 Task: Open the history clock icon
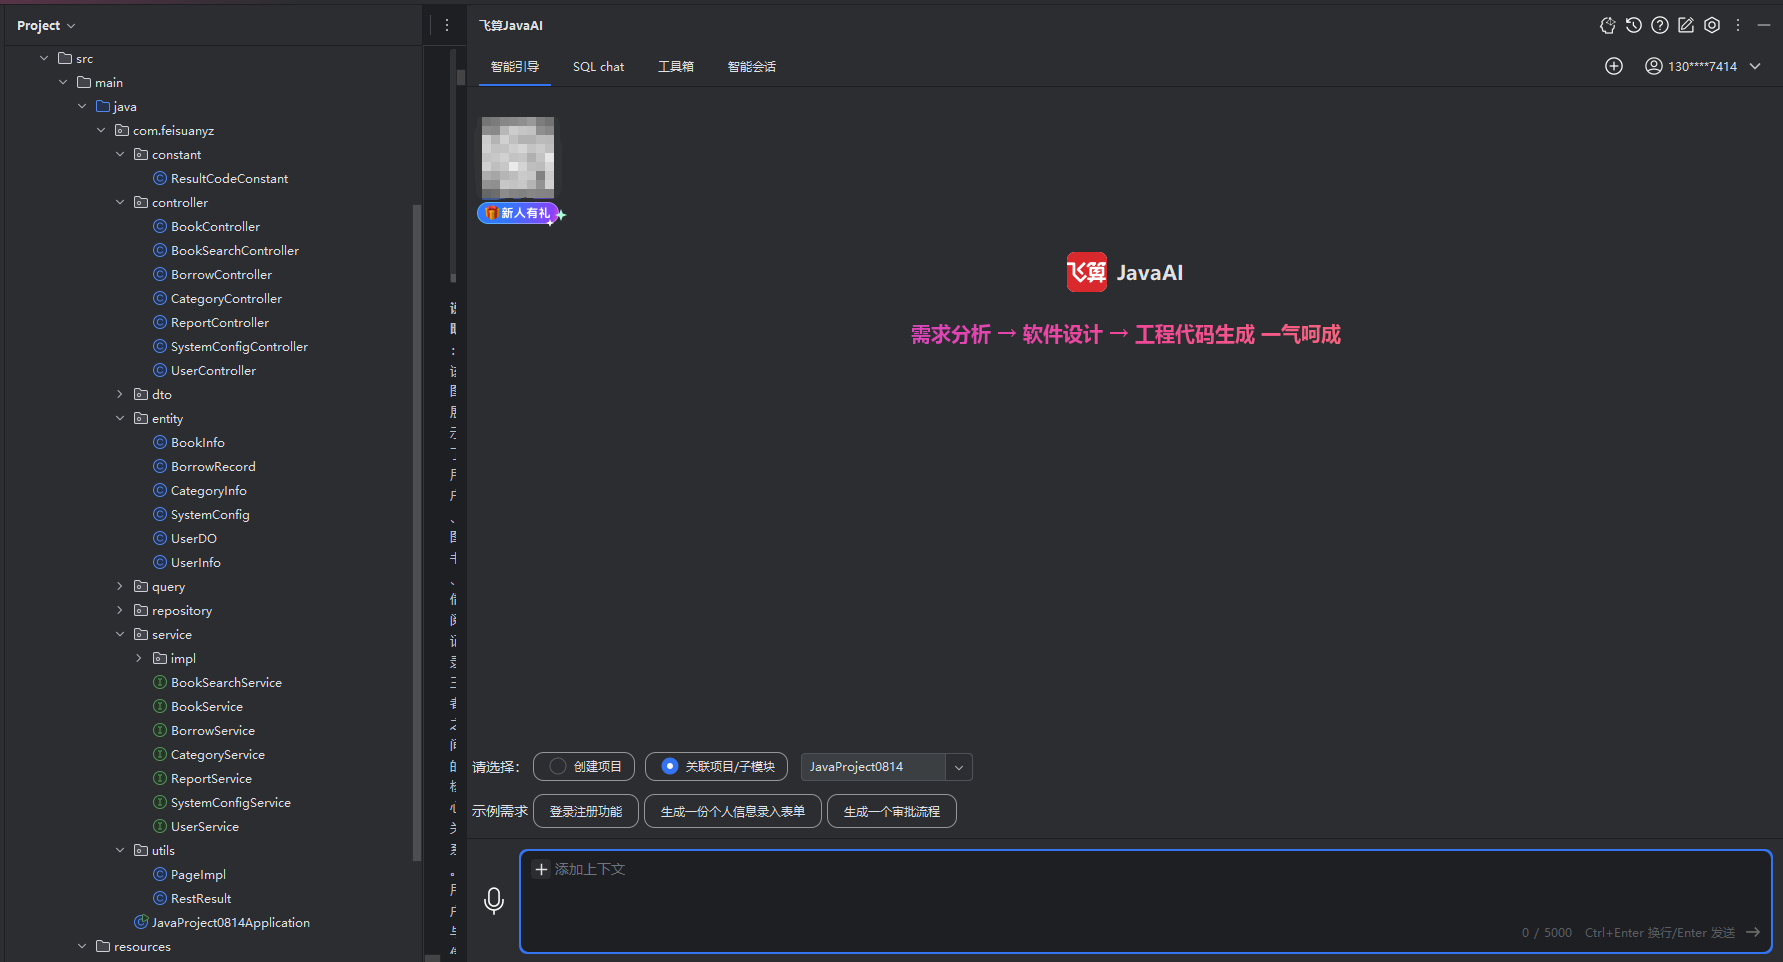[x=1633, y=25]
